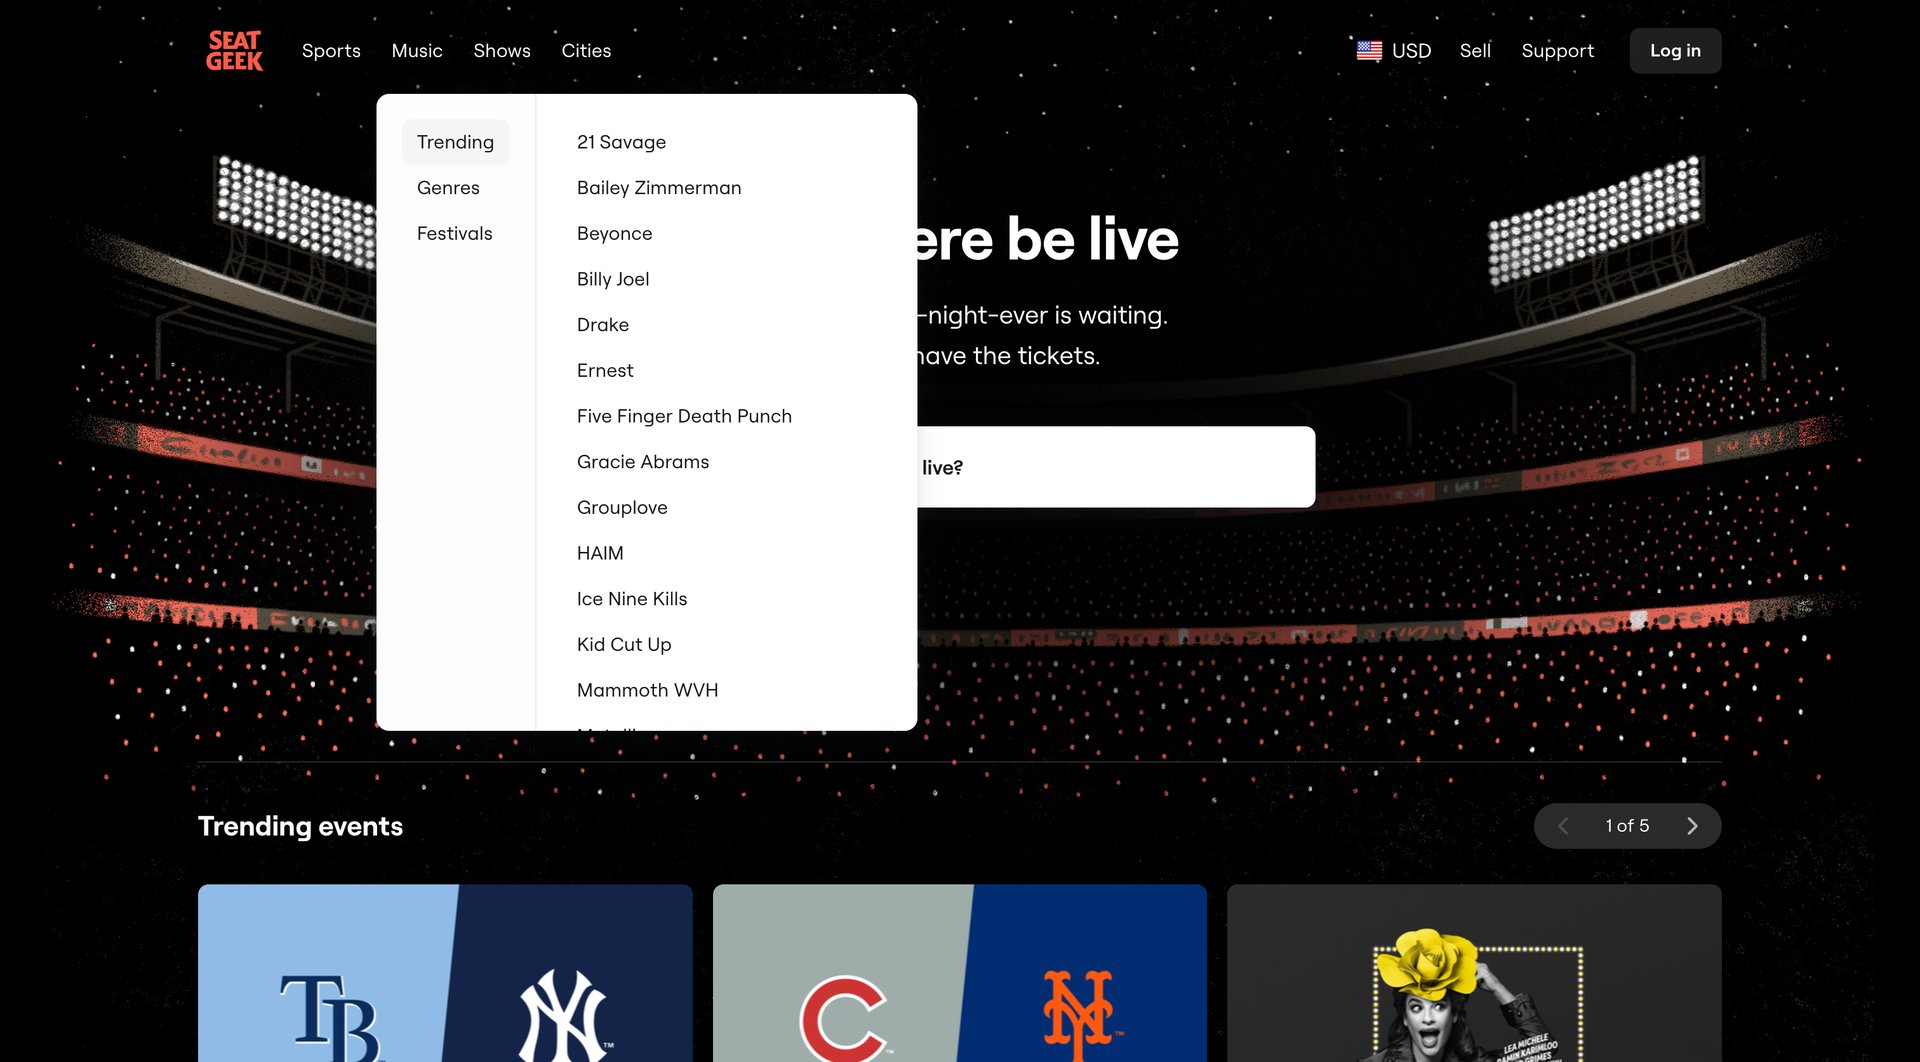Open the Sell page
The image size is (1920, 1062).
1475,50
